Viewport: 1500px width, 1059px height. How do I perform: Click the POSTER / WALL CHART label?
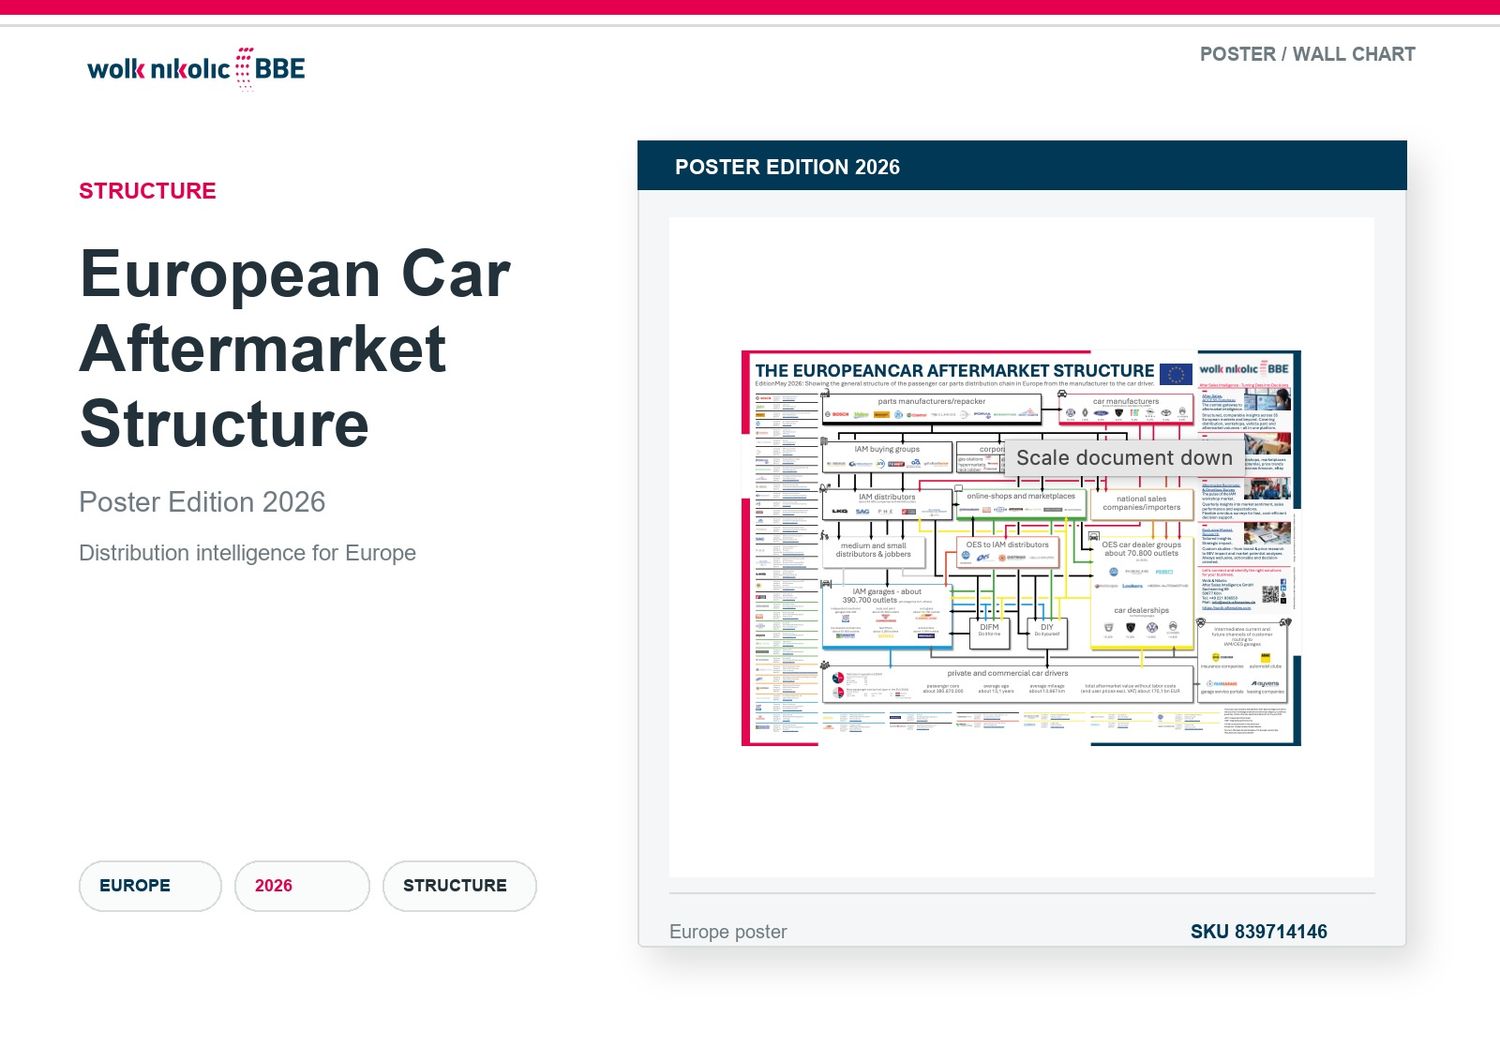pyautogui.click(x=1308, y=54)
